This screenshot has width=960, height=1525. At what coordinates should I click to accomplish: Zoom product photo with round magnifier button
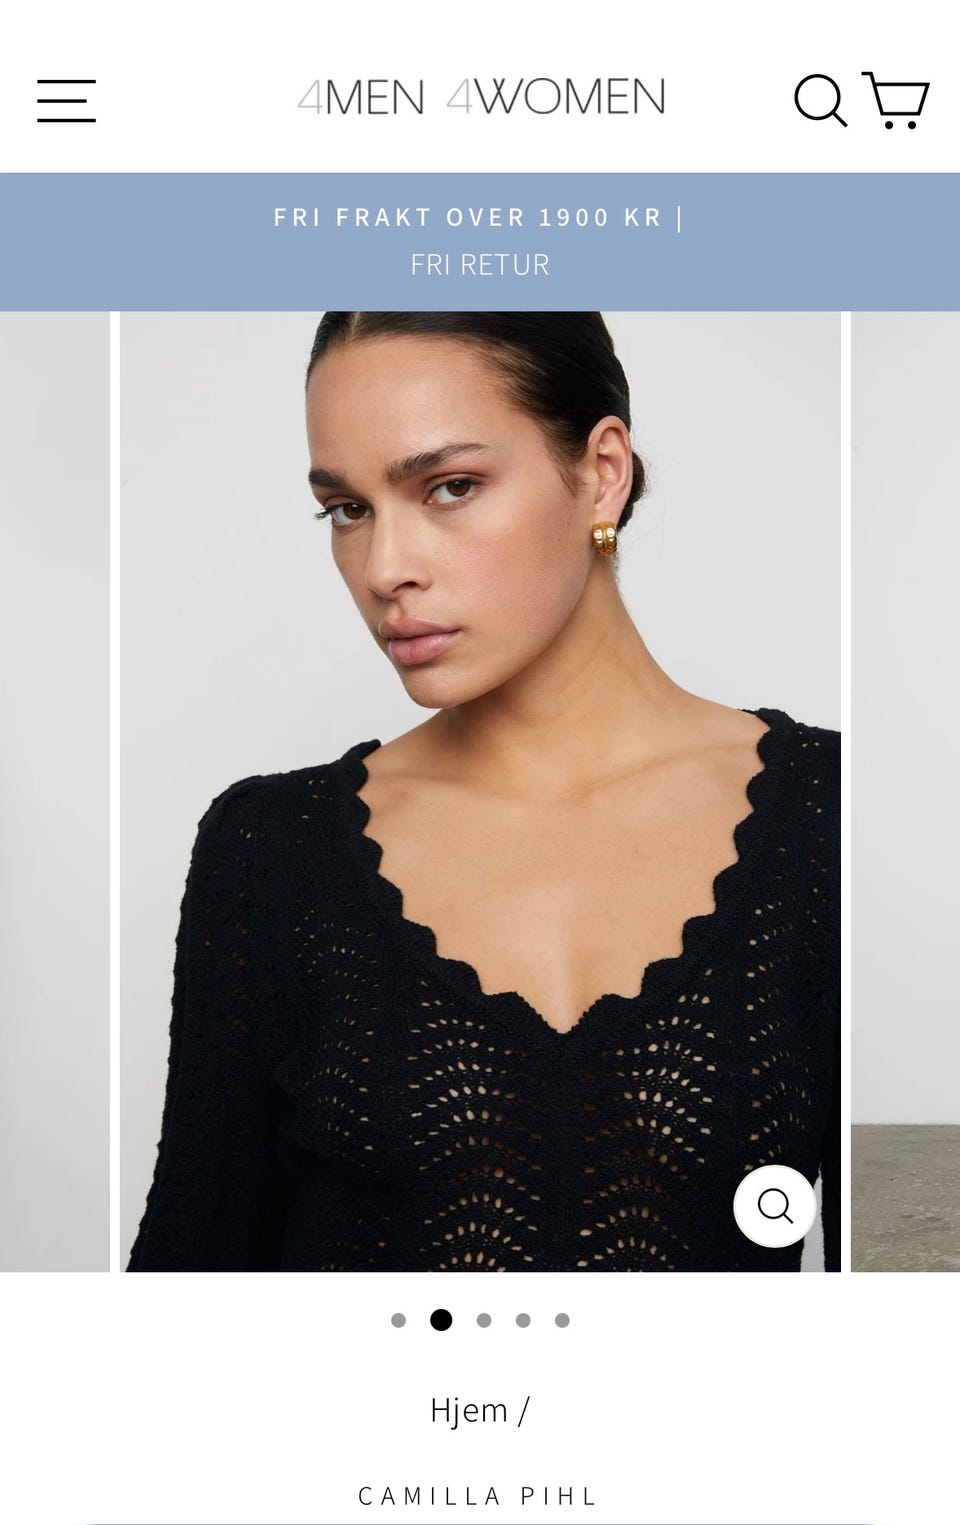pyautogui.click(x=775, y=1206)
